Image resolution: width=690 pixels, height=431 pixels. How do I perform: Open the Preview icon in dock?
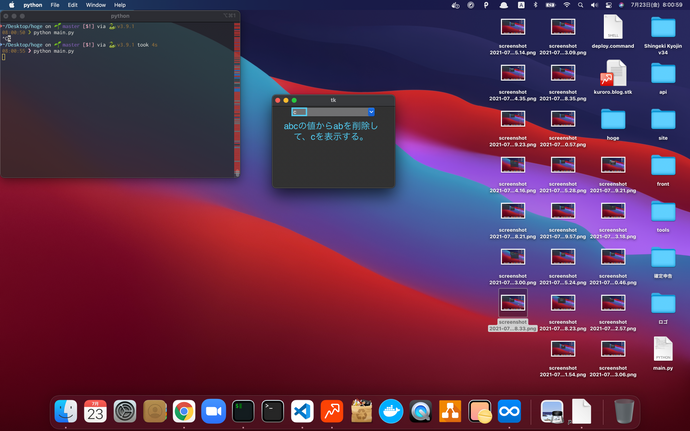point(552,411)
